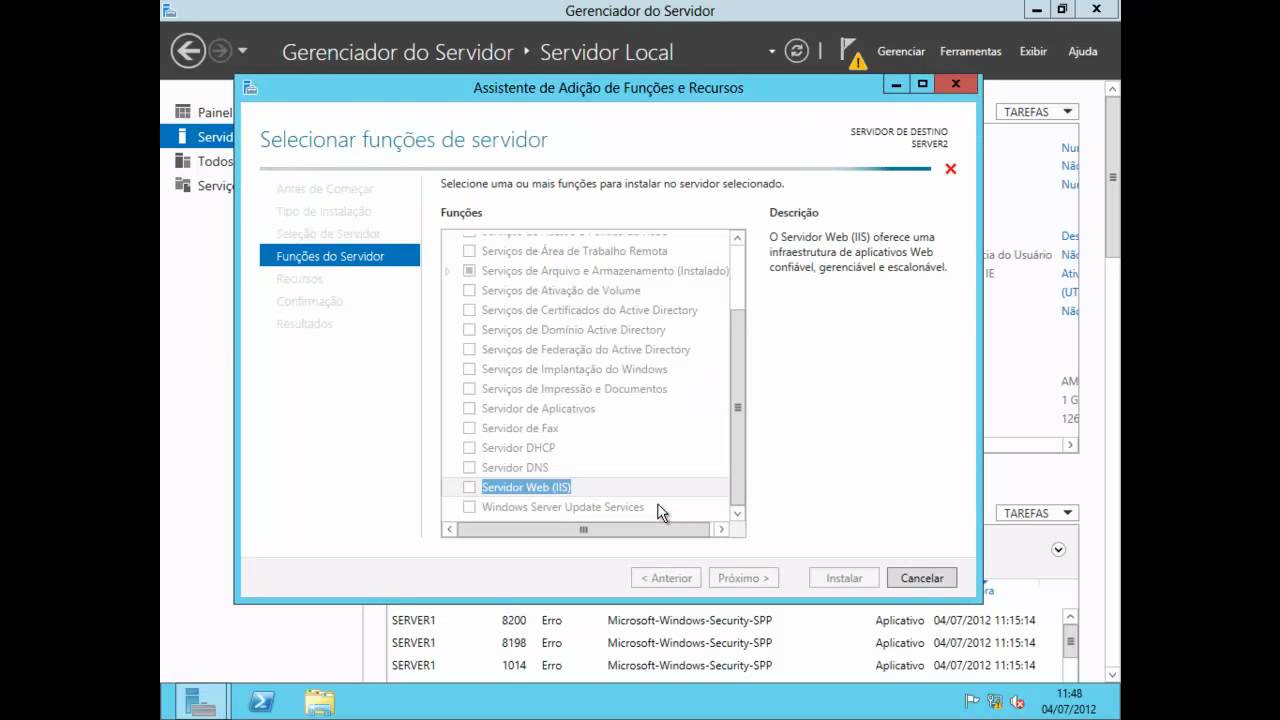Open the upper TAREFAS dropdown

(1037, 112)
